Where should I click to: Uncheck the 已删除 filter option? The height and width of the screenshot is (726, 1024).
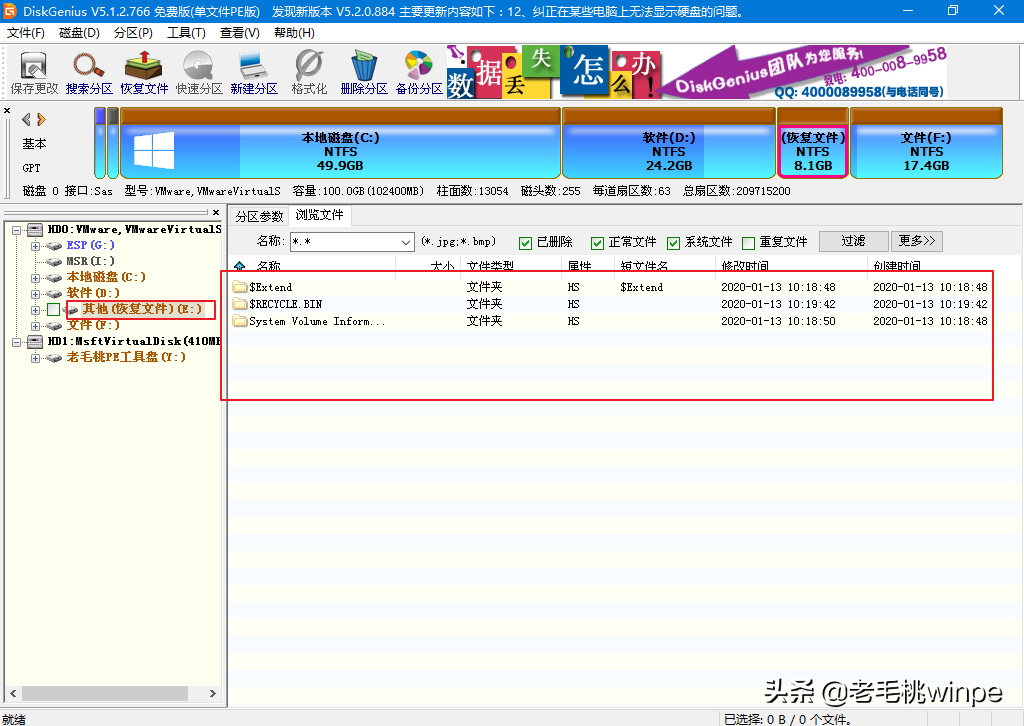point(523,241)
